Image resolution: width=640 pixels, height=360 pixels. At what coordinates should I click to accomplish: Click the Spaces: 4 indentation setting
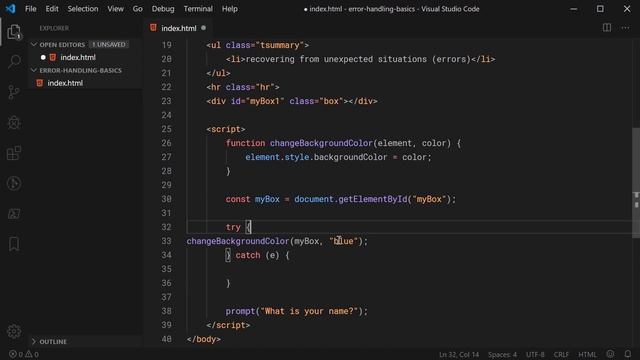tap(502, 354)
